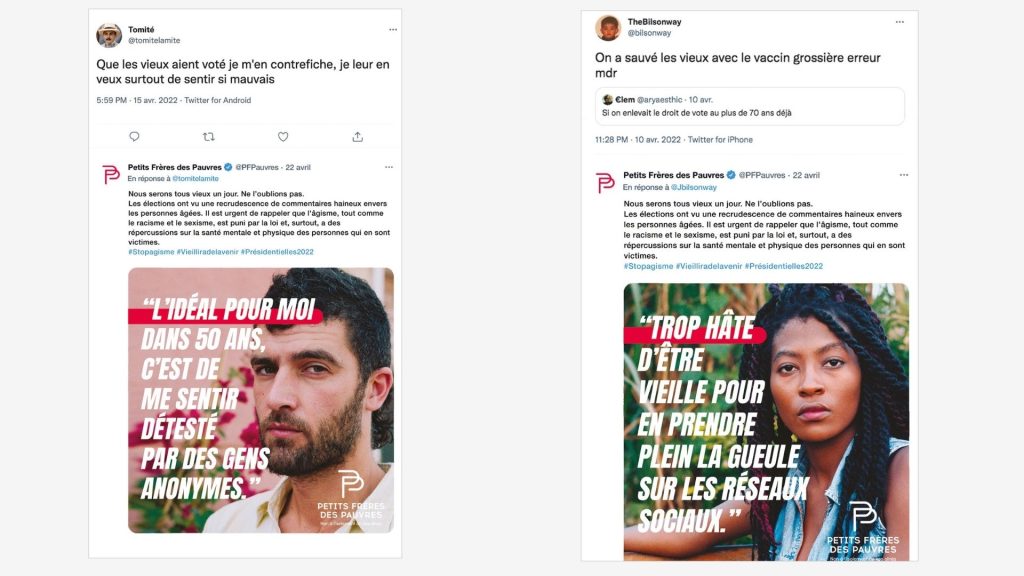1024x576 pixels.
Task: Like Tomité's tweet with the heart icon
Action: tap(283, 136)
